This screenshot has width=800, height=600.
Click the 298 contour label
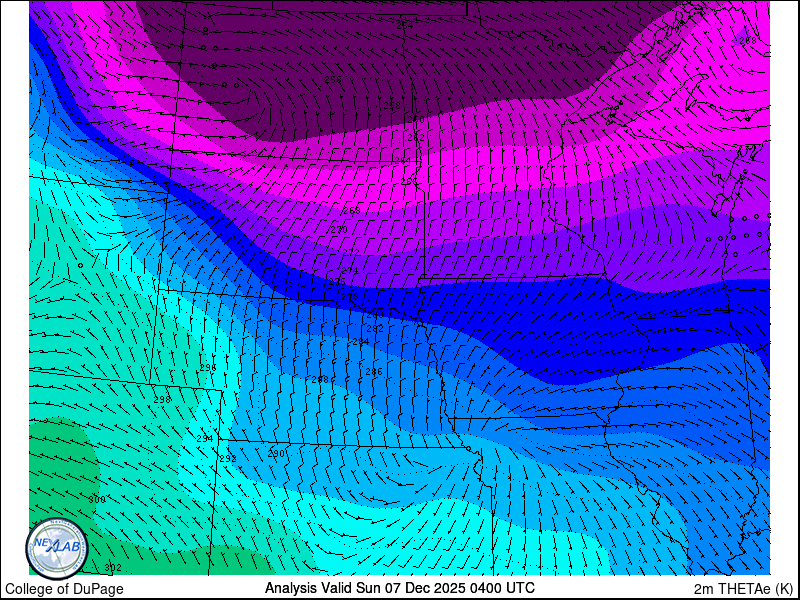click(162, 399)
